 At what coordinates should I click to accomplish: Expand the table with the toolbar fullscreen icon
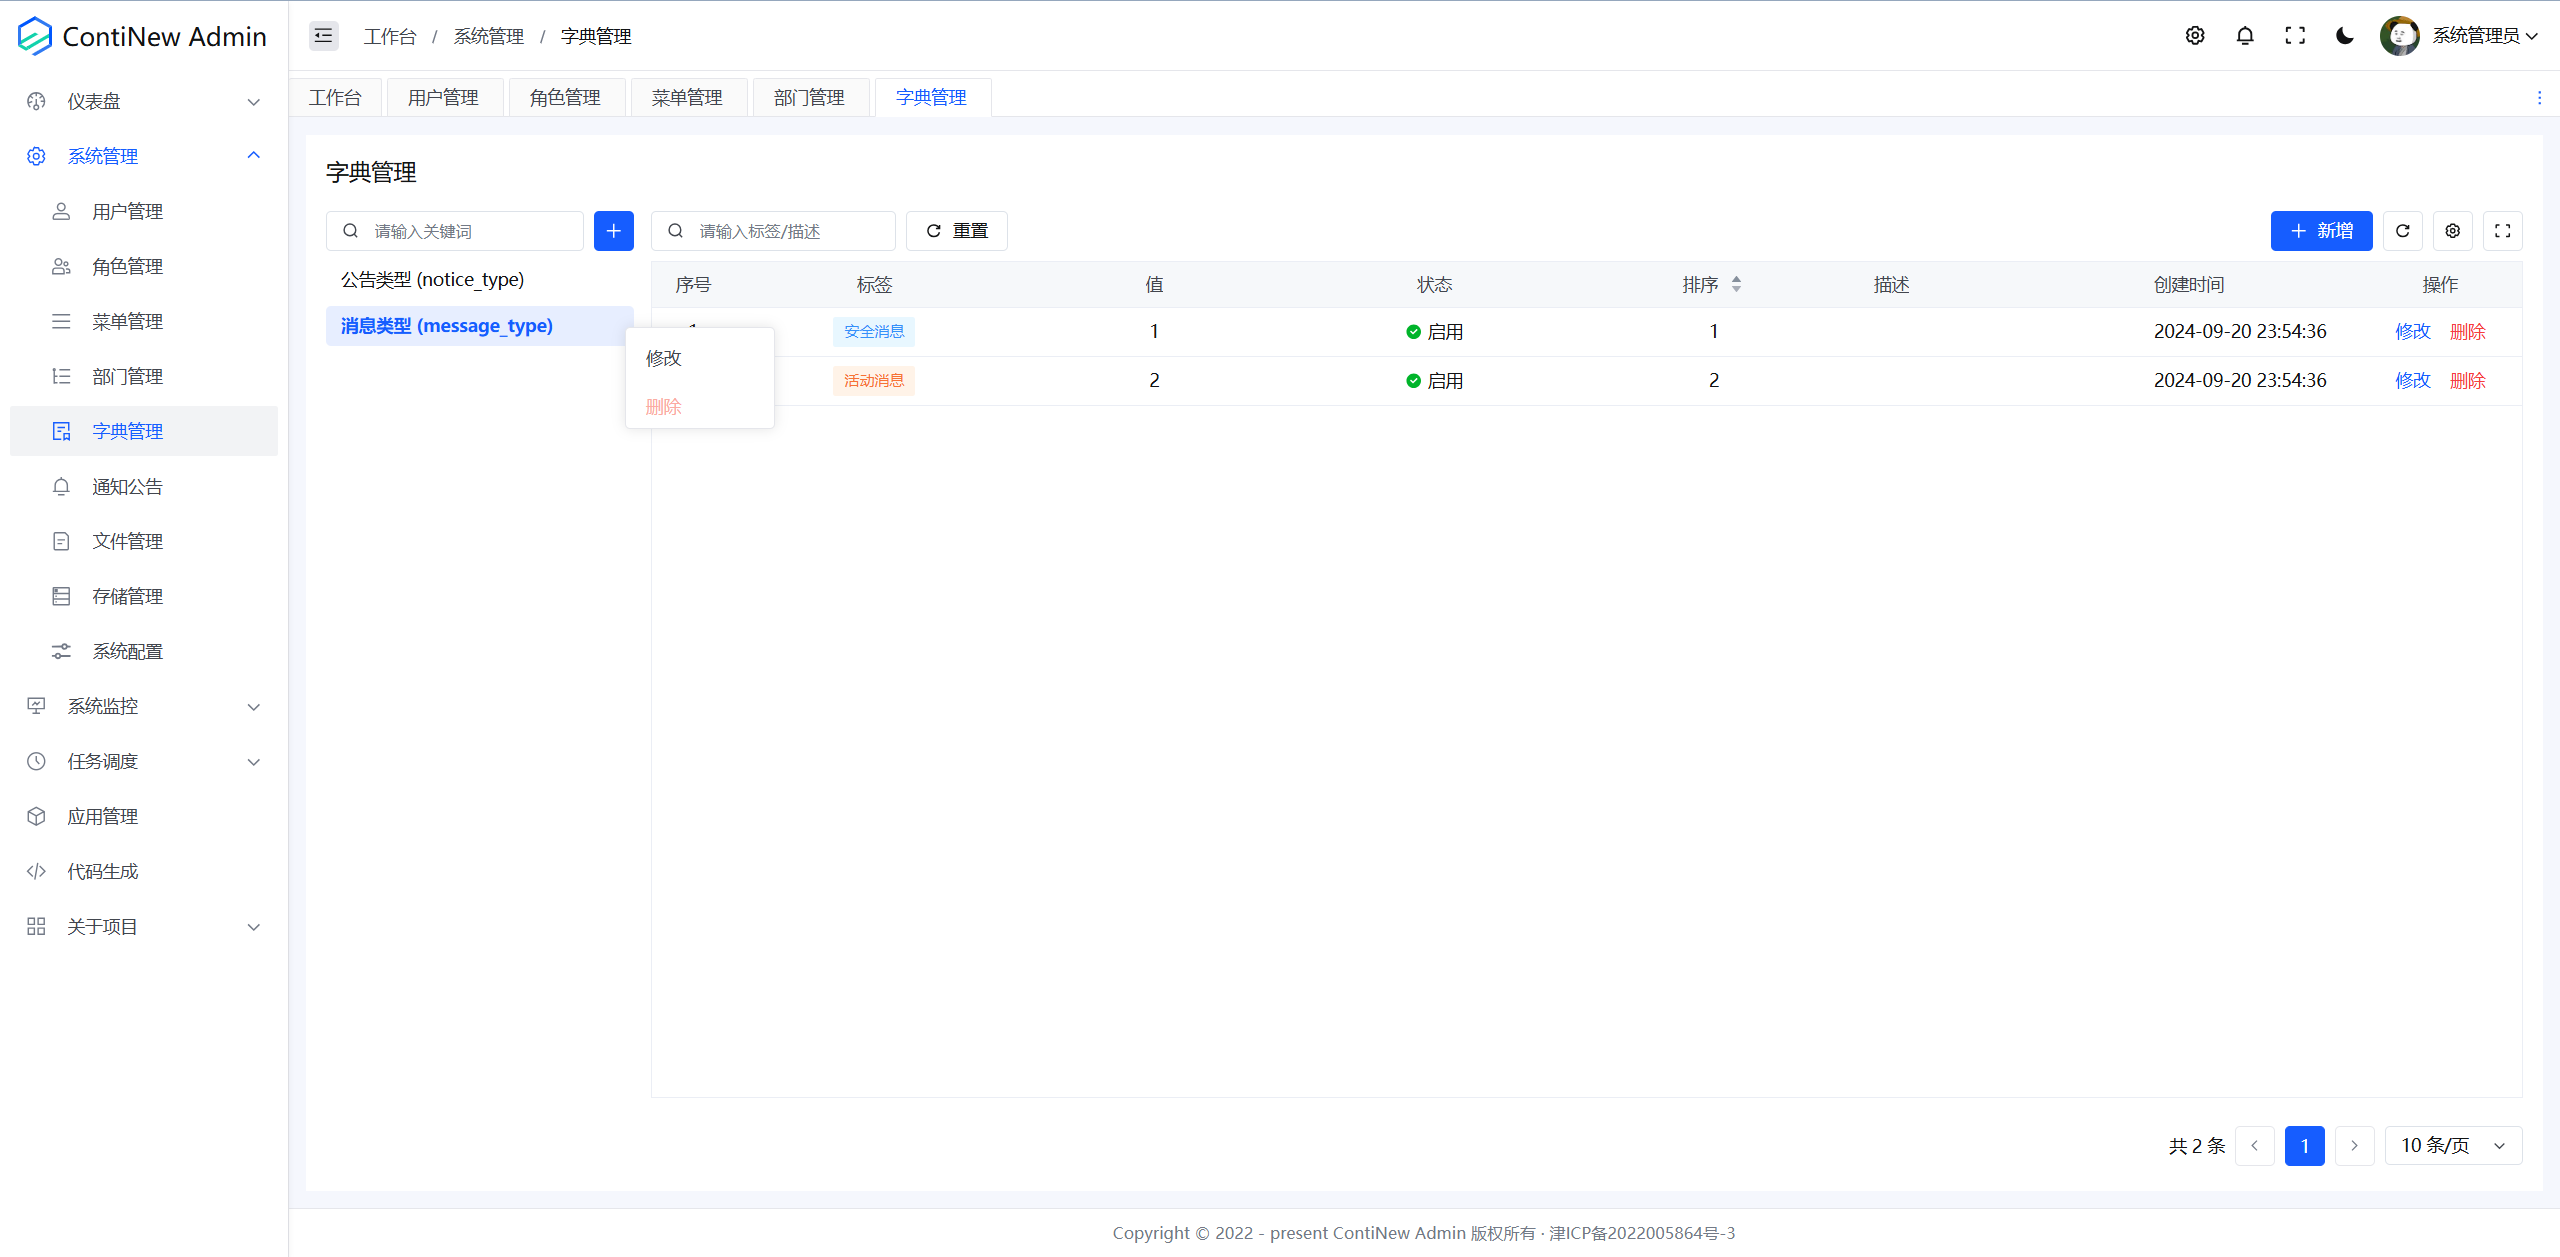pos(2503,231)
